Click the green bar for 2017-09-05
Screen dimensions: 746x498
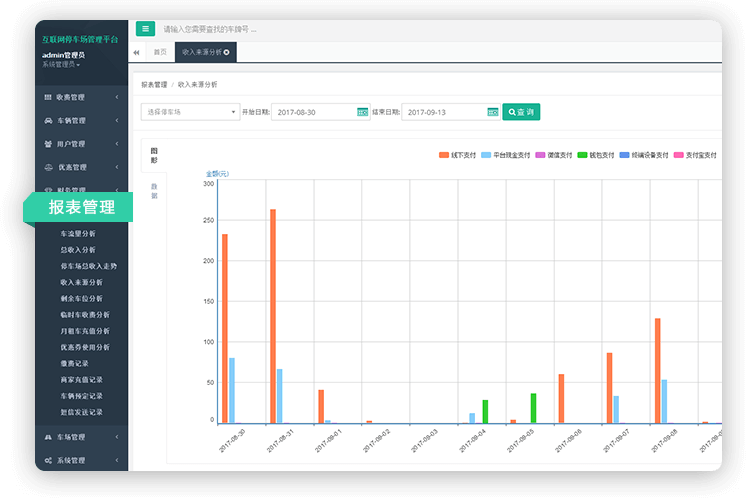(533, 408)
